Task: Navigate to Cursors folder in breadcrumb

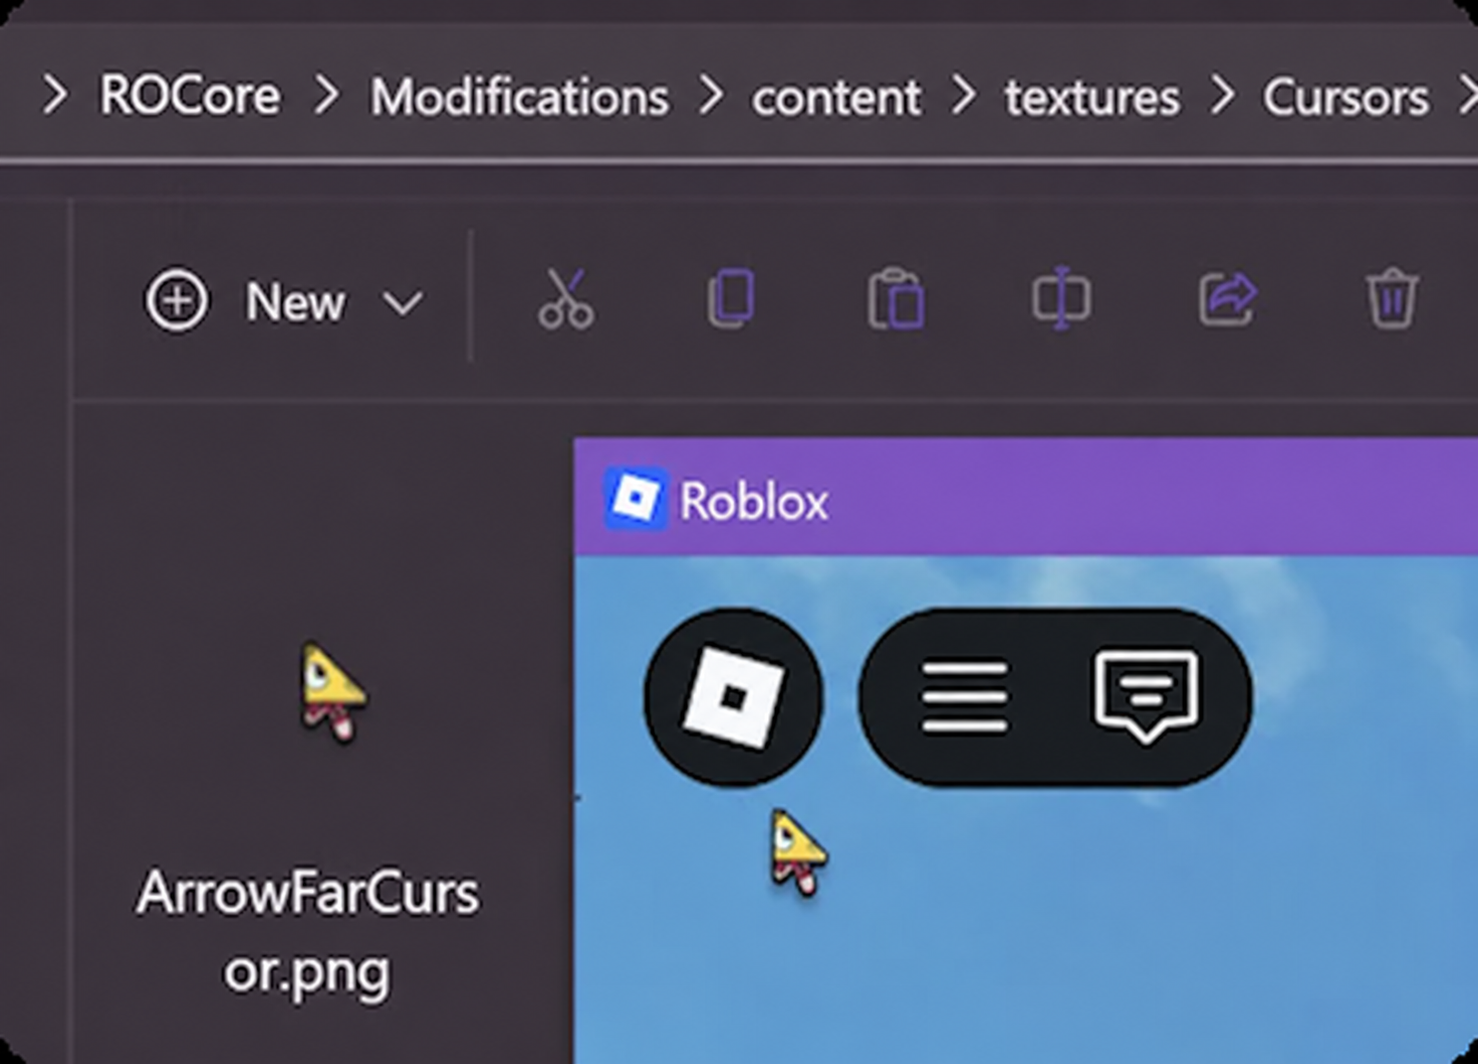Action: coord(1345,97)
